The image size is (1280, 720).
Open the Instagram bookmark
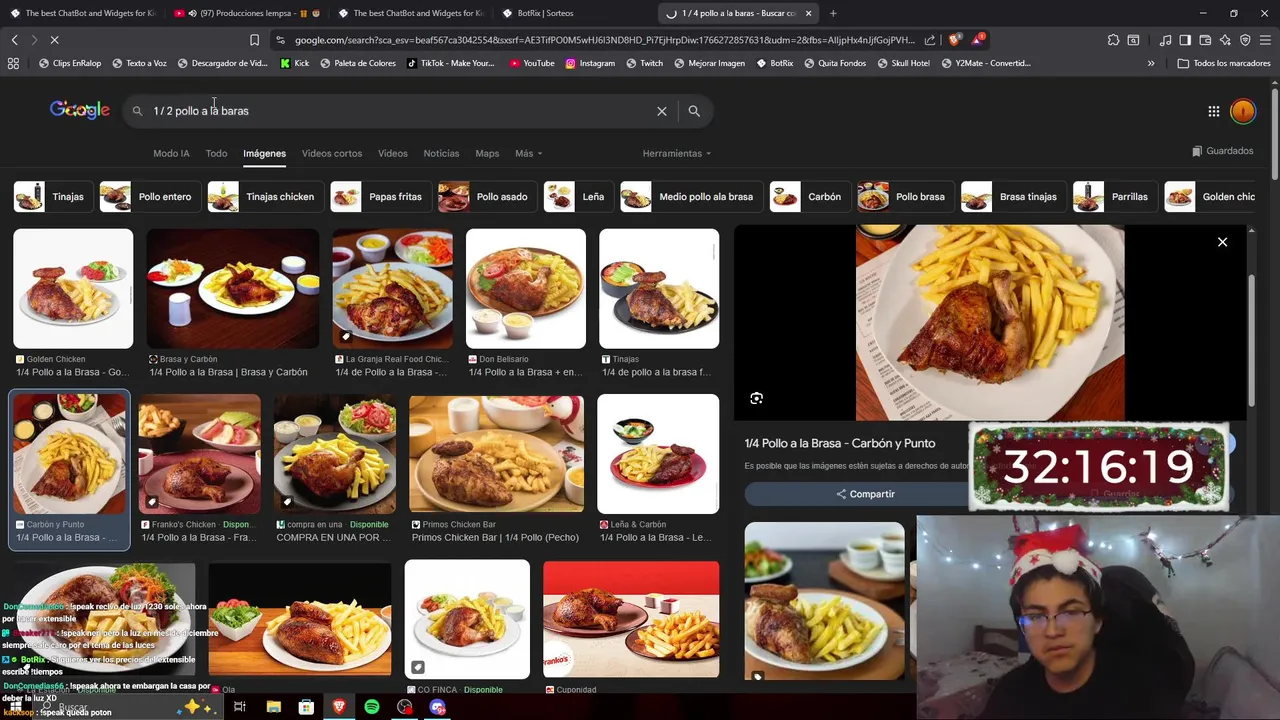590,63
